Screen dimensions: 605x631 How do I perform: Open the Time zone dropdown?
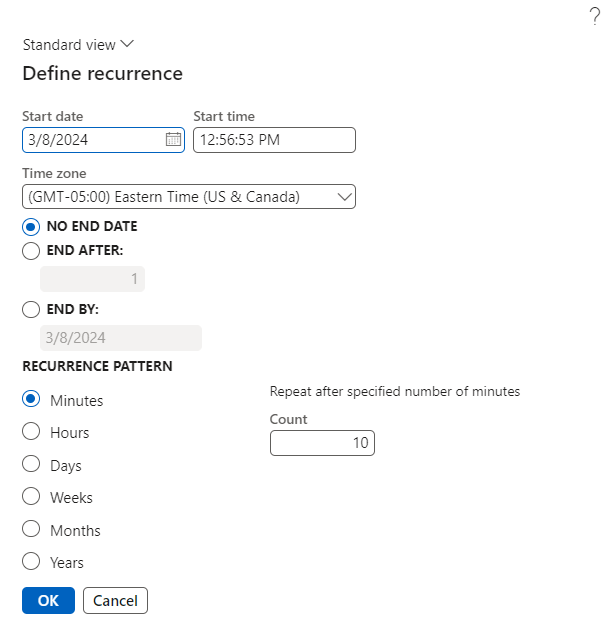click(x=345, y=196)
